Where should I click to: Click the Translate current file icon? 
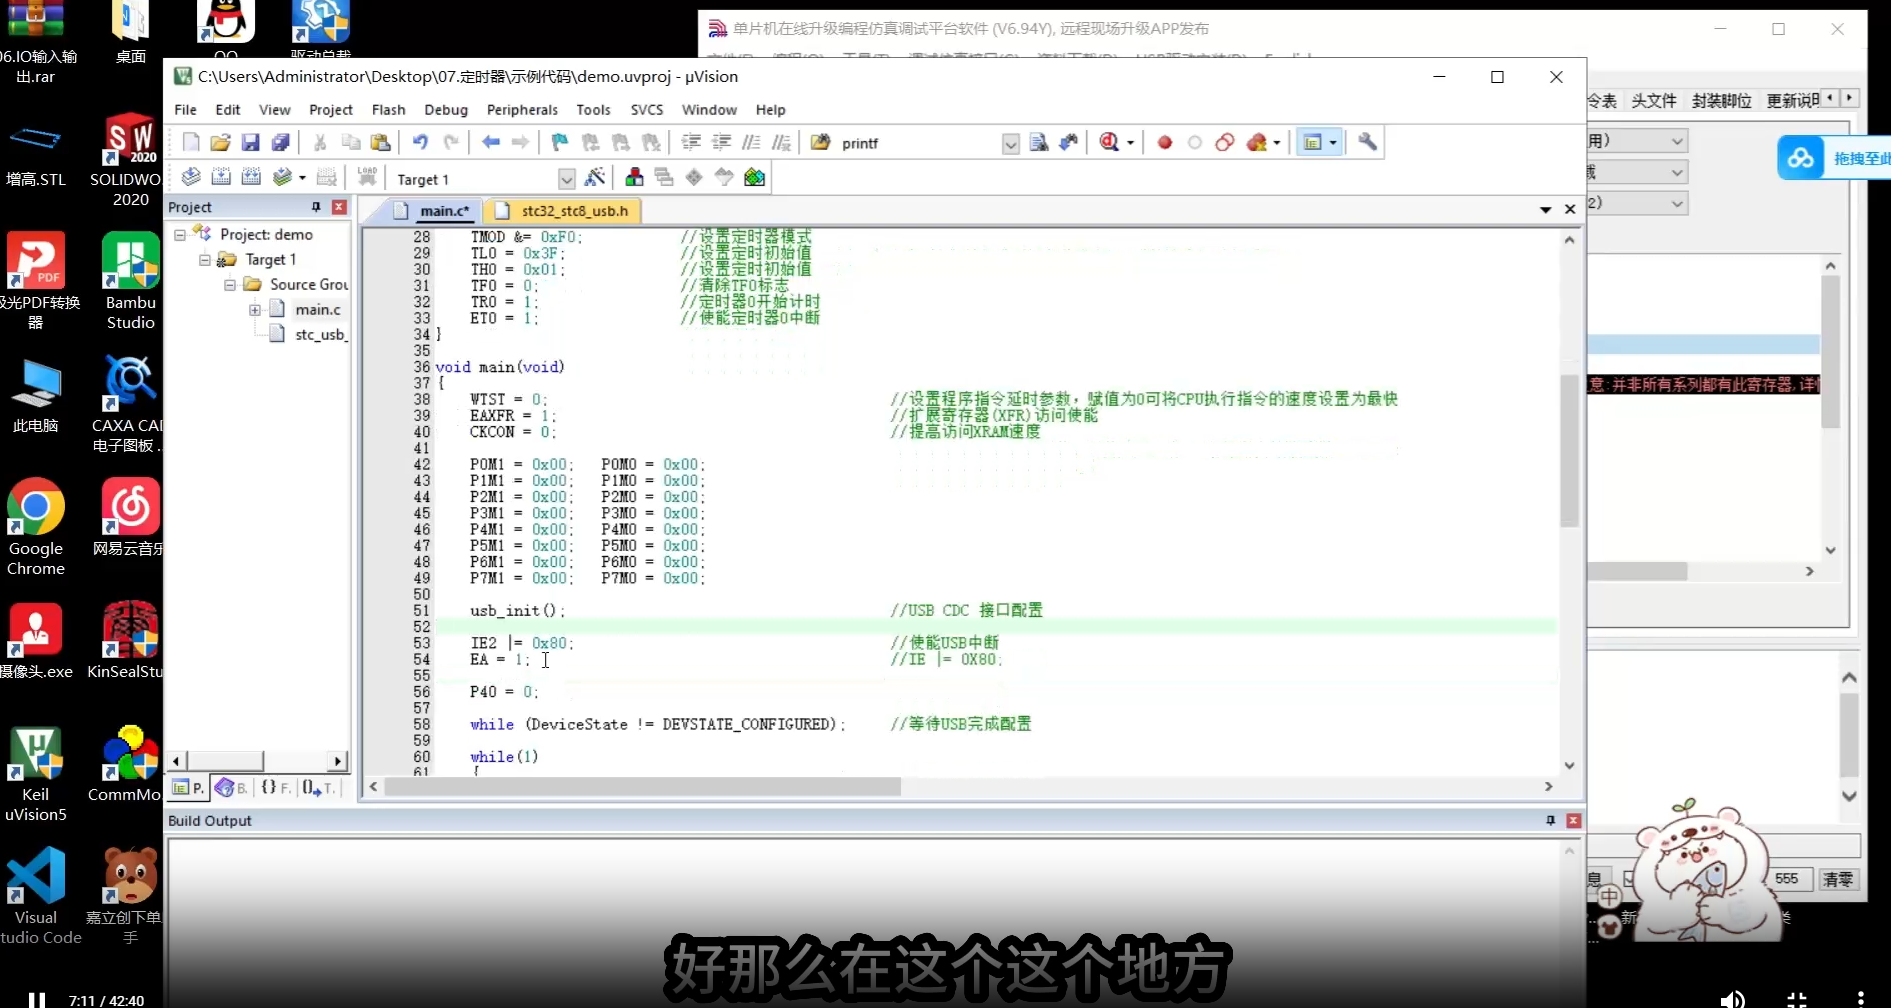(x=191, y=178)
